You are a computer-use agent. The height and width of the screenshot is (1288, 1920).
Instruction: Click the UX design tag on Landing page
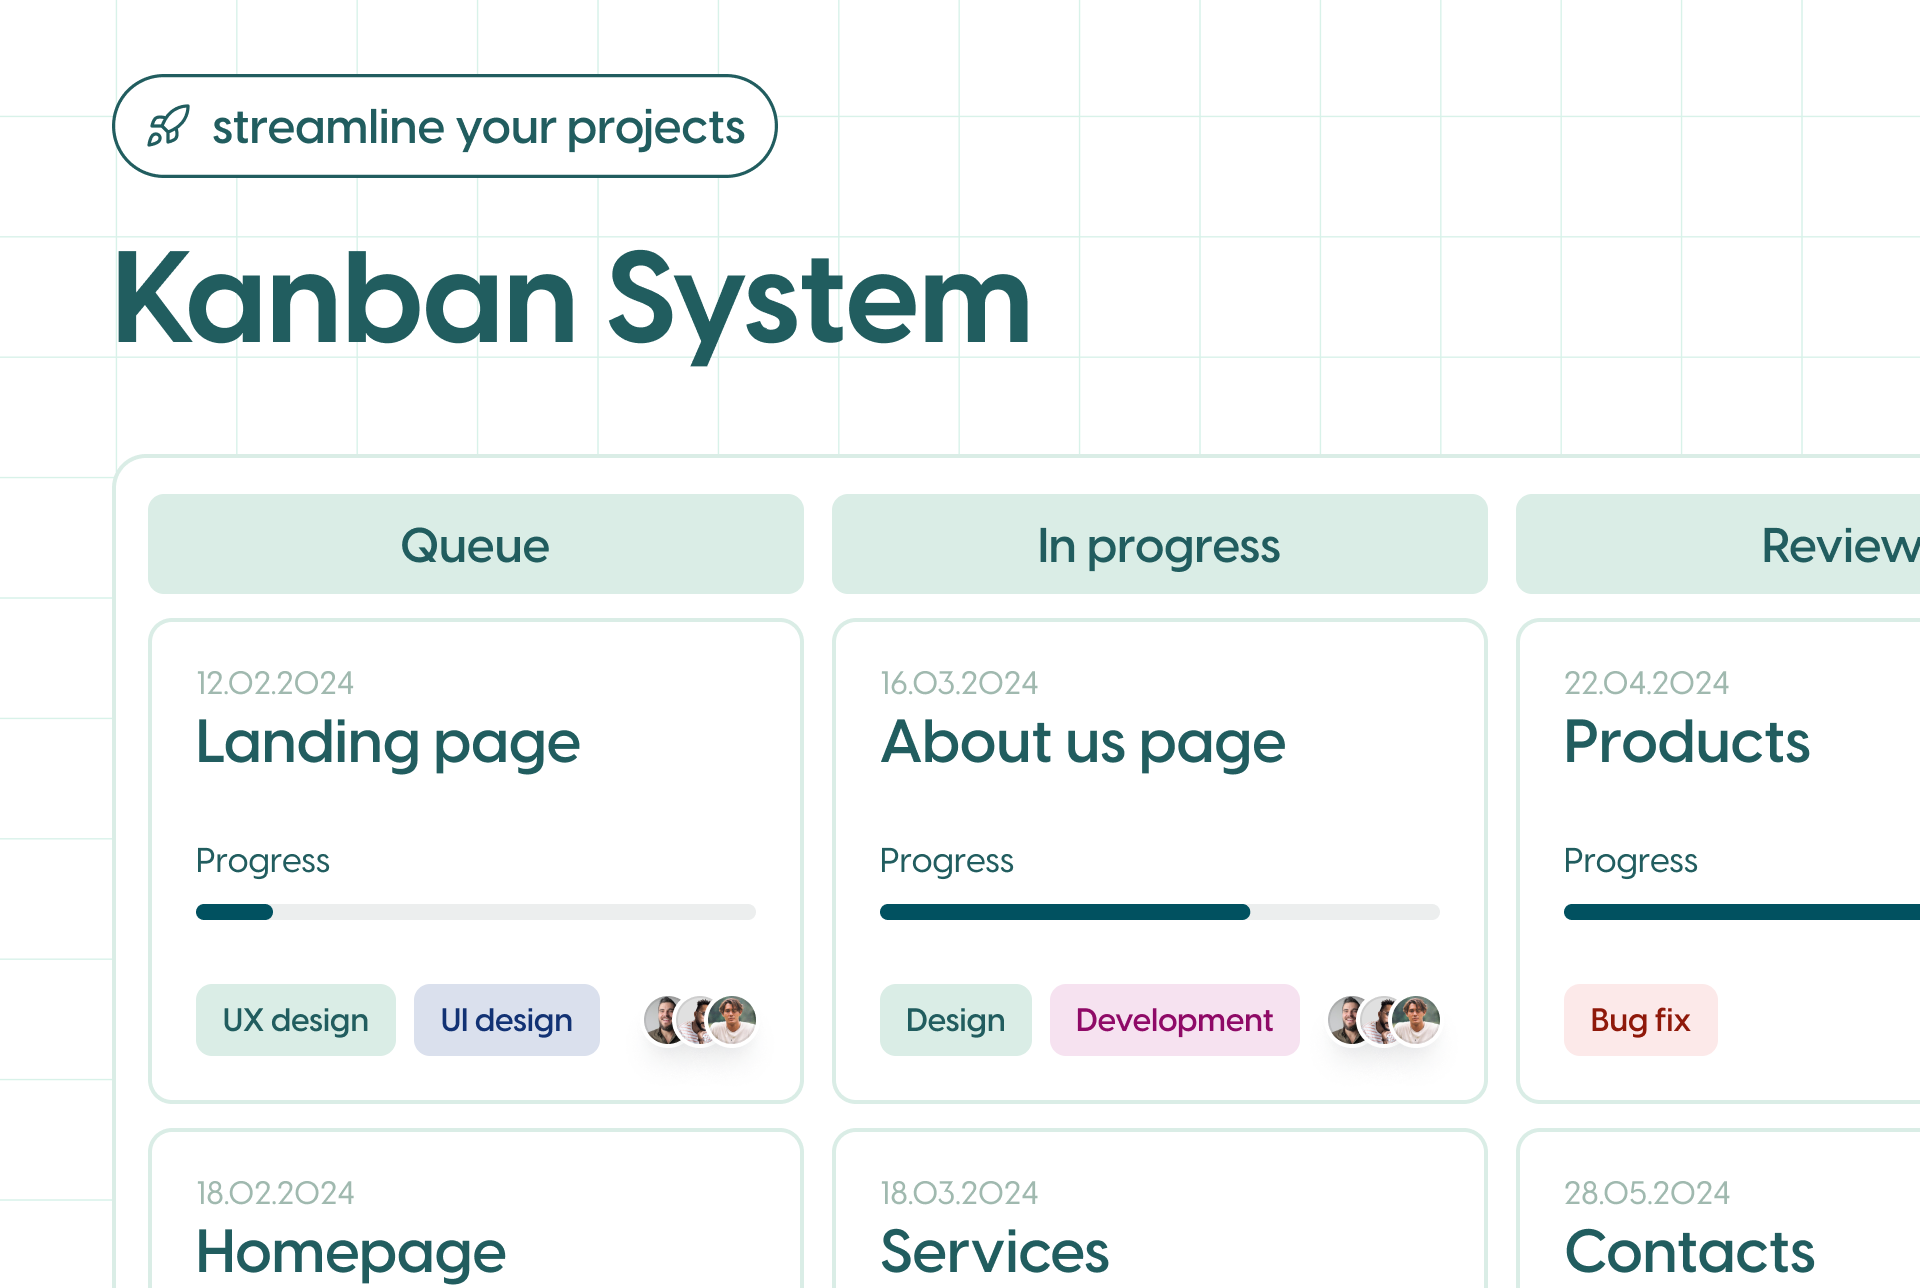point(293,1021)
